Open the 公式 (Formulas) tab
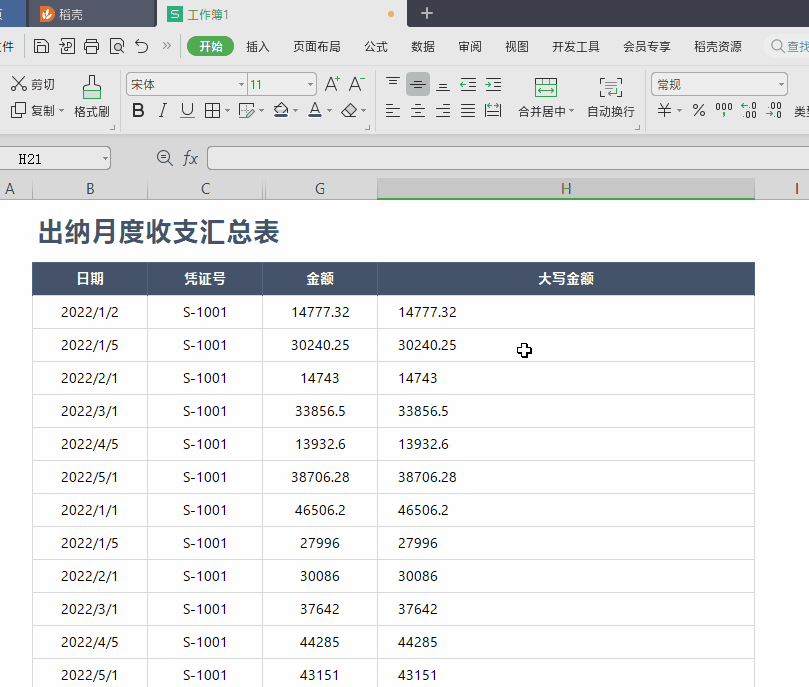 (x=376, y=46)
